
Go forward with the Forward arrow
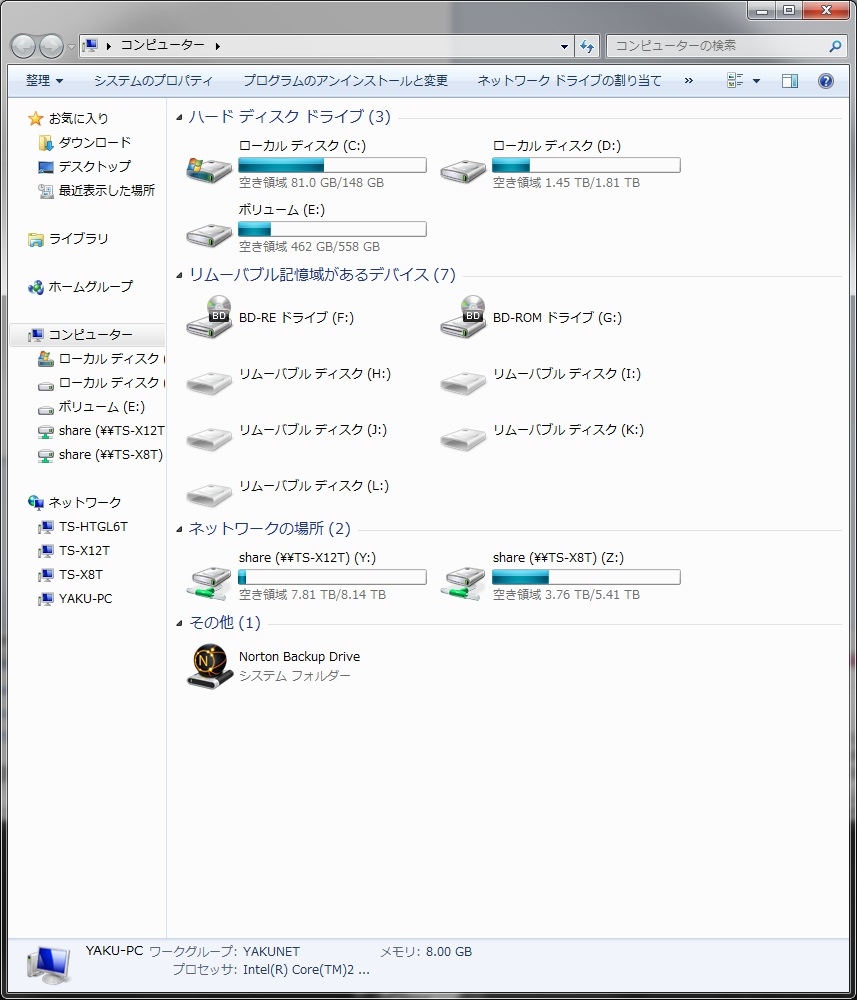click(x=51, y=46)
